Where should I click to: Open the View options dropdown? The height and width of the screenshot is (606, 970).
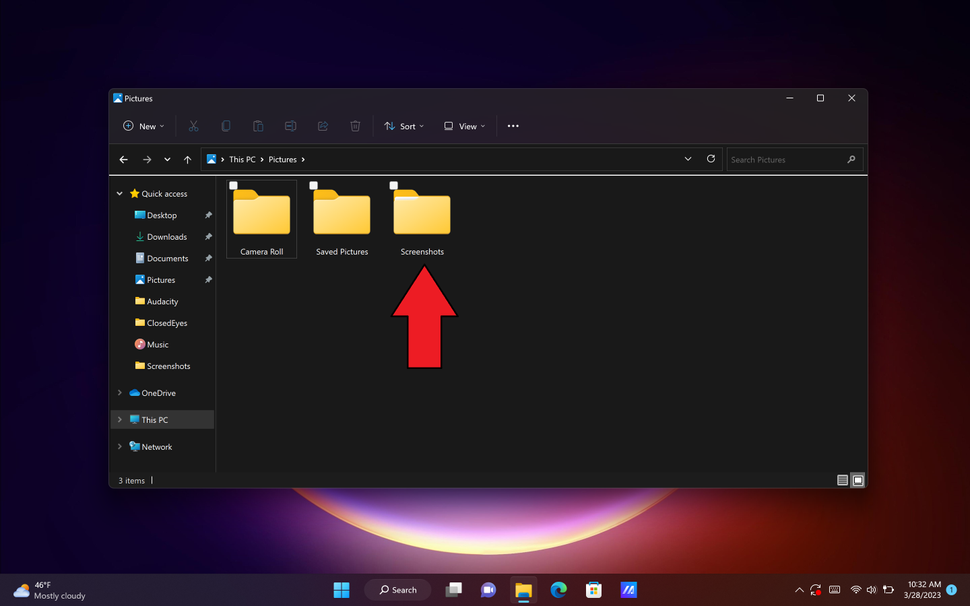click(464, 126)
